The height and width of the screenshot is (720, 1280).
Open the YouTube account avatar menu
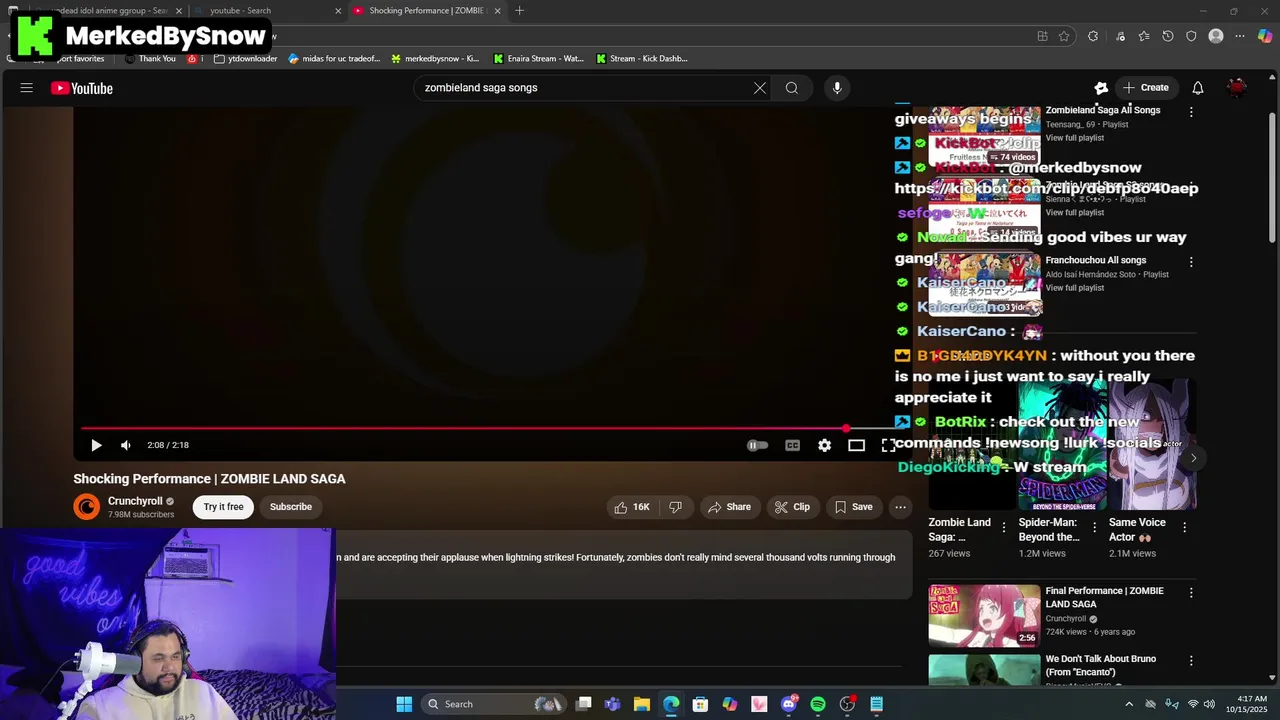pyautogui.click(x=1237, y=88)
